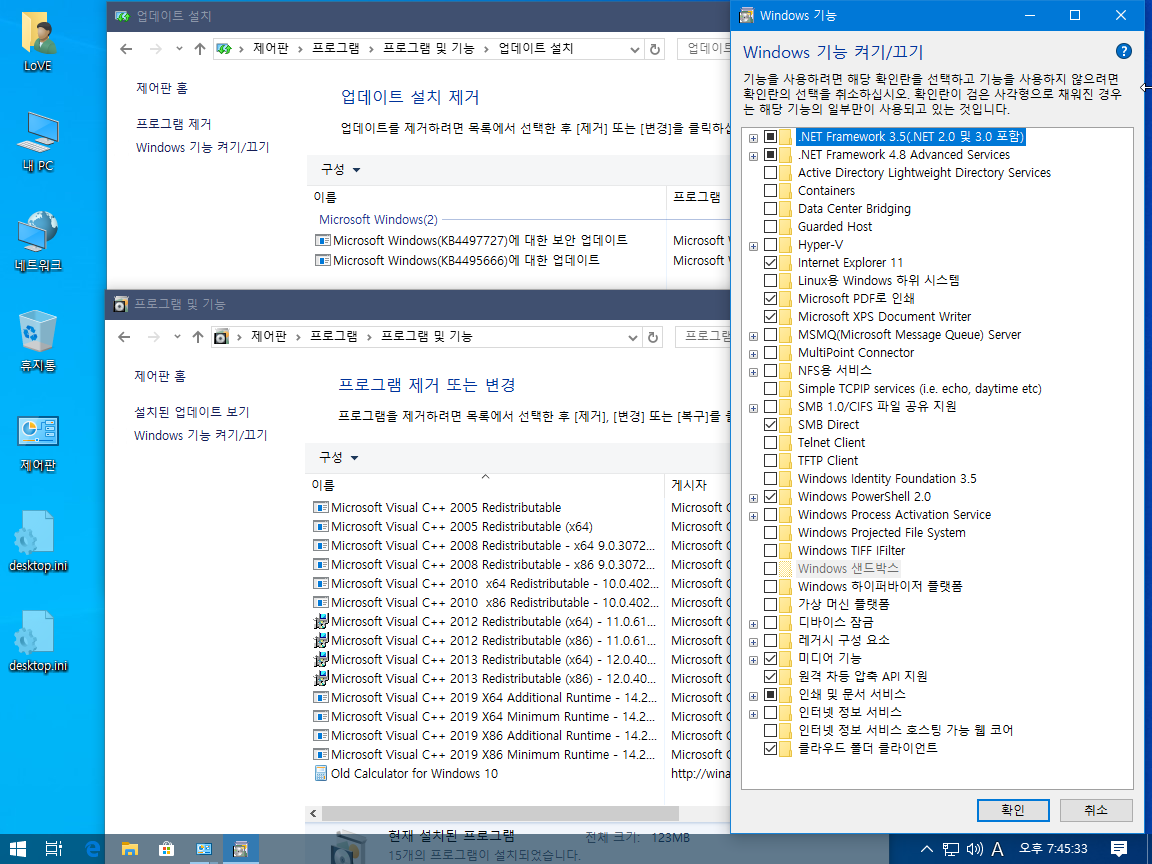Go up one level in 업데이트 설치 window
Image resolution: width=1152 pixels, height=864 pixels.
[200, 48]
